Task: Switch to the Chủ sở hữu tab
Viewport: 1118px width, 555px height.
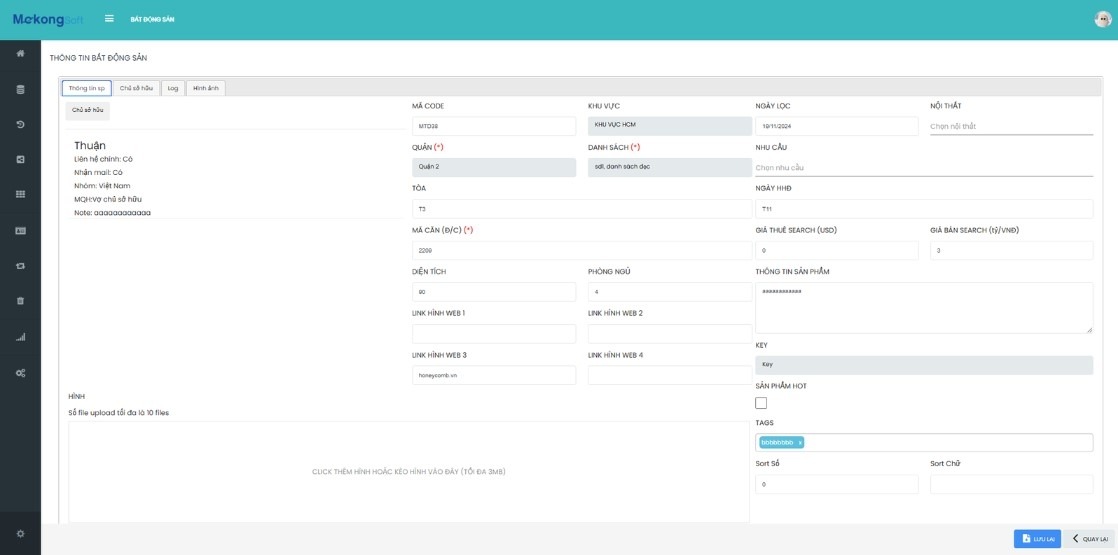Action: tap(136, 88)
